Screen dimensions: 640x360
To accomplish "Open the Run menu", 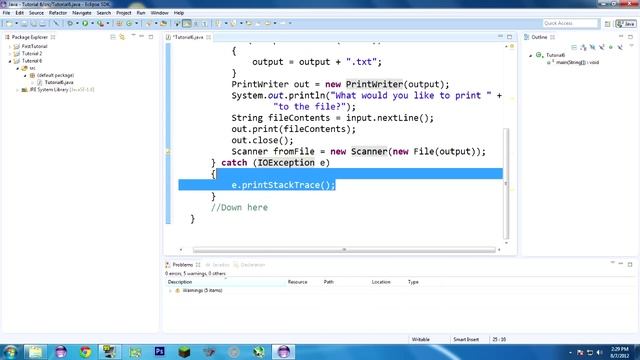I will coord(141,13).
